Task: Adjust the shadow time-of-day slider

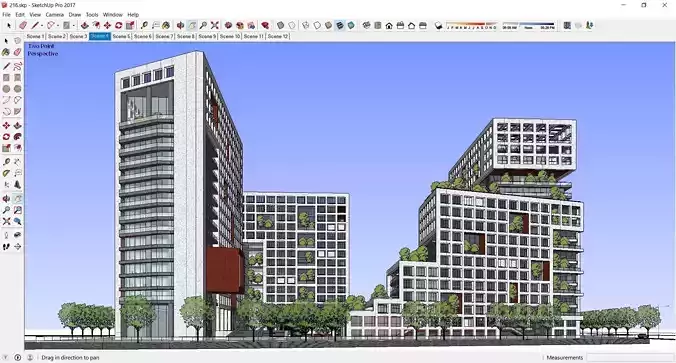Action: point(529,25)
